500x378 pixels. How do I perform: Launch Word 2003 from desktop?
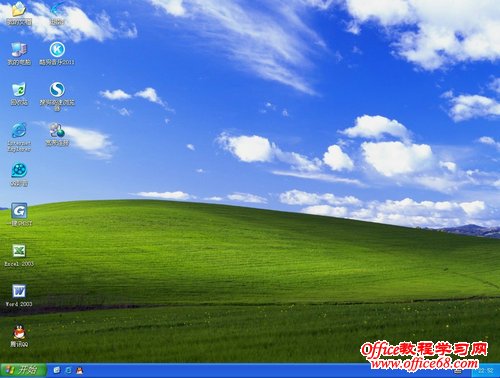coord(19,291)
